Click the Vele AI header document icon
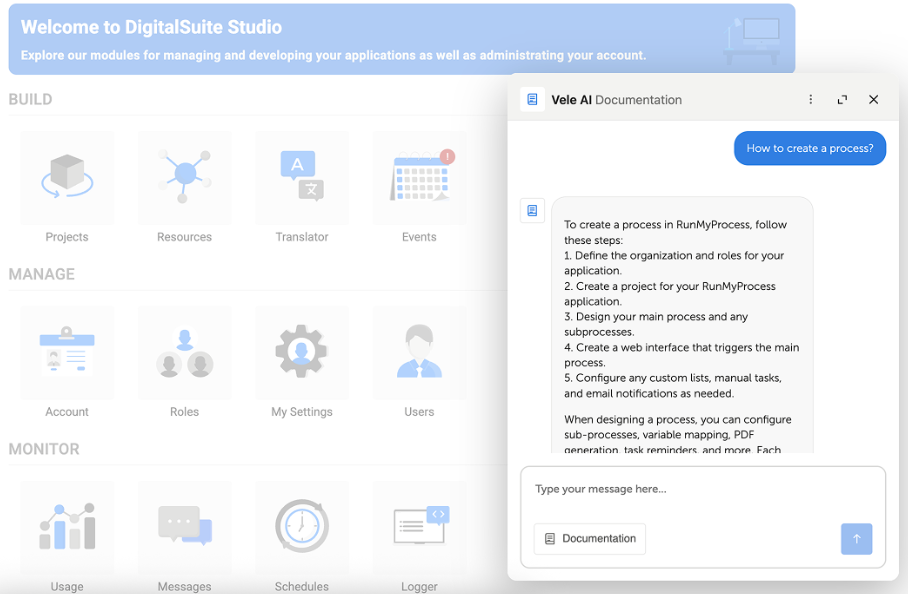 pos(532,100)
